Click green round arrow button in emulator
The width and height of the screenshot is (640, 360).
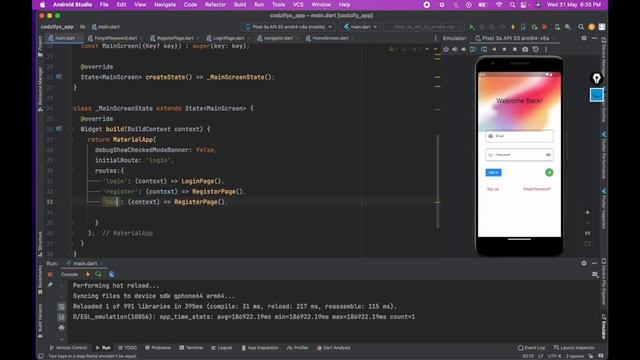[x=549, y=173]
